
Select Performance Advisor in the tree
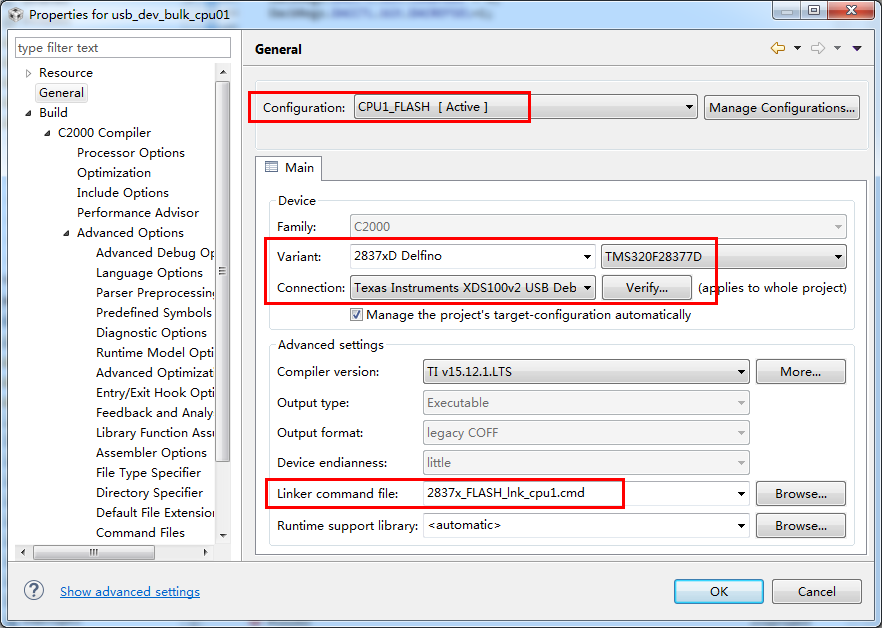tap(138, 213)
